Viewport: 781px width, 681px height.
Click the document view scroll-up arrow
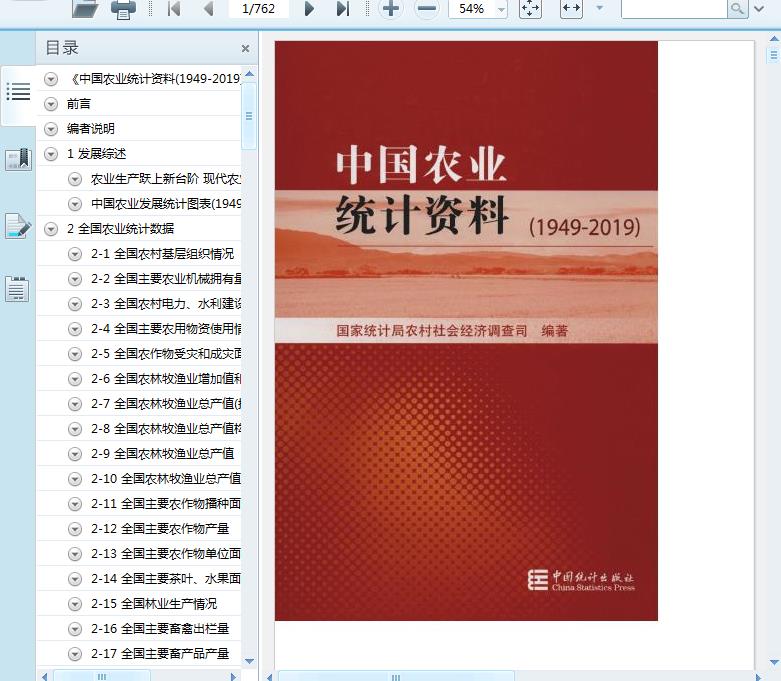coord(775,38)
